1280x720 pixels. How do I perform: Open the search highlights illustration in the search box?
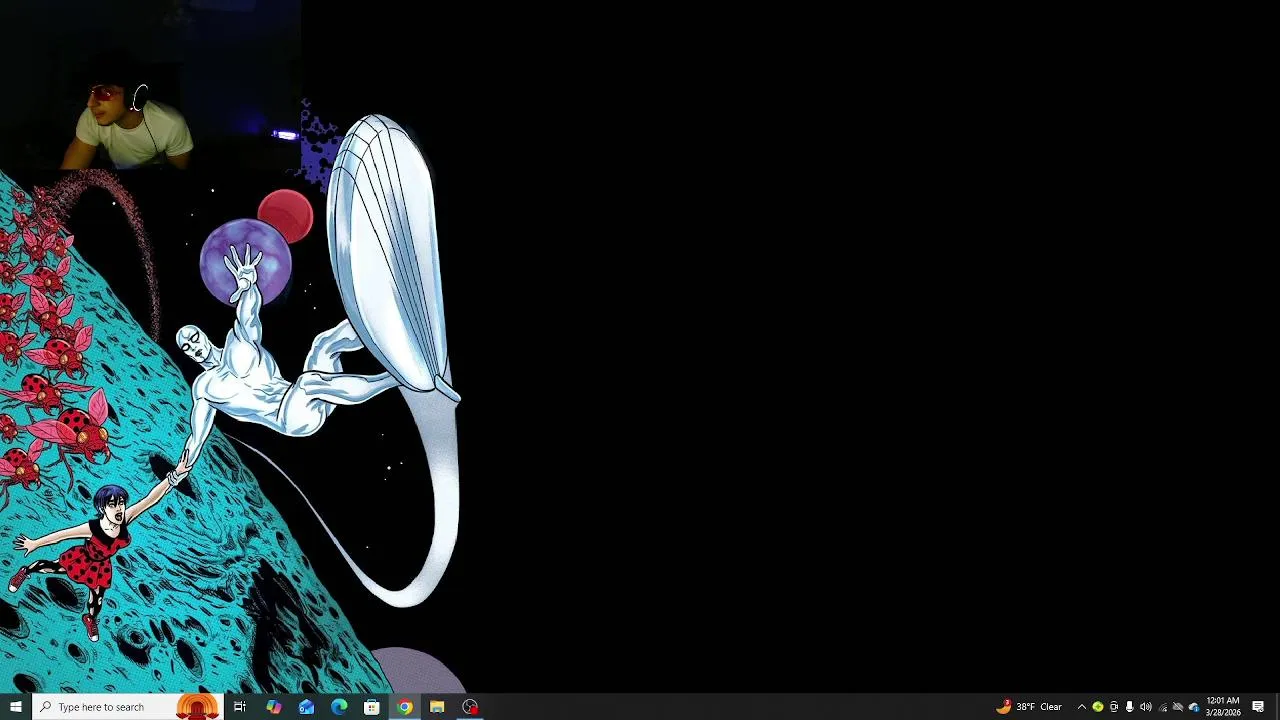pos(197,707)
